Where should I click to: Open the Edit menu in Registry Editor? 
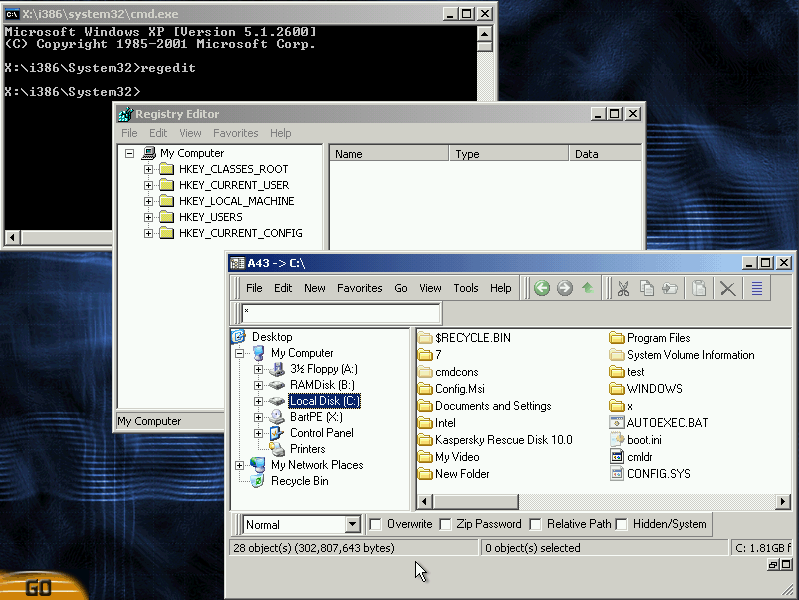[158, 133]
